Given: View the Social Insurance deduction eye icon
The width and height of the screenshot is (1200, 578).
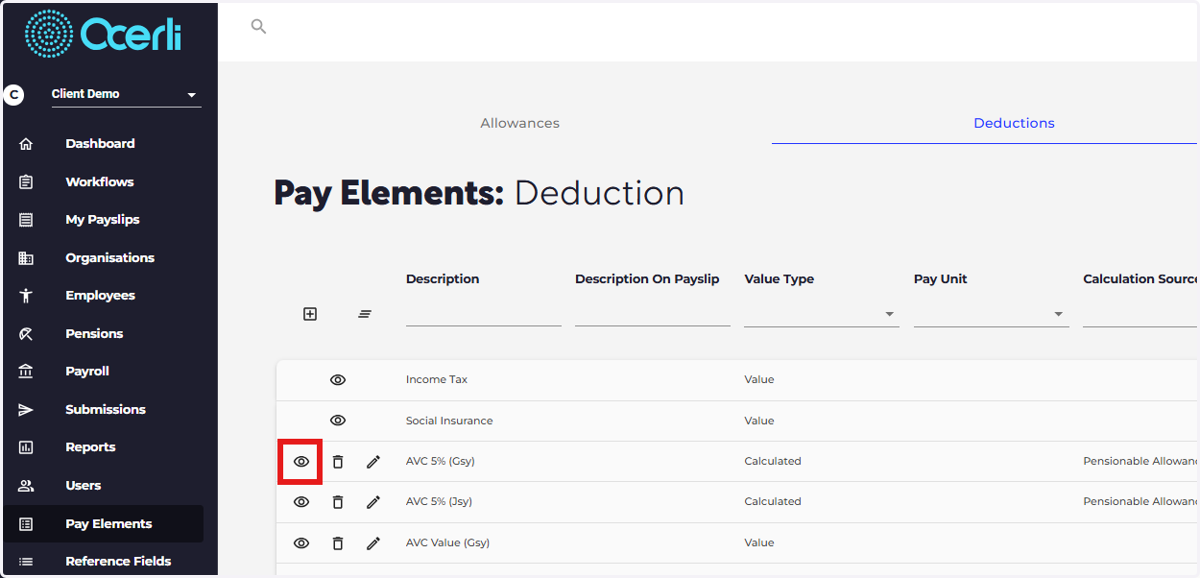Looking at the screenshot, I should (338, 421).
